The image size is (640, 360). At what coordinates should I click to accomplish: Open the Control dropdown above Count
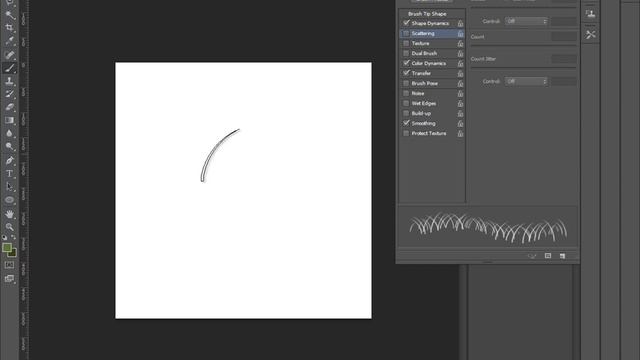coord(526,21)
